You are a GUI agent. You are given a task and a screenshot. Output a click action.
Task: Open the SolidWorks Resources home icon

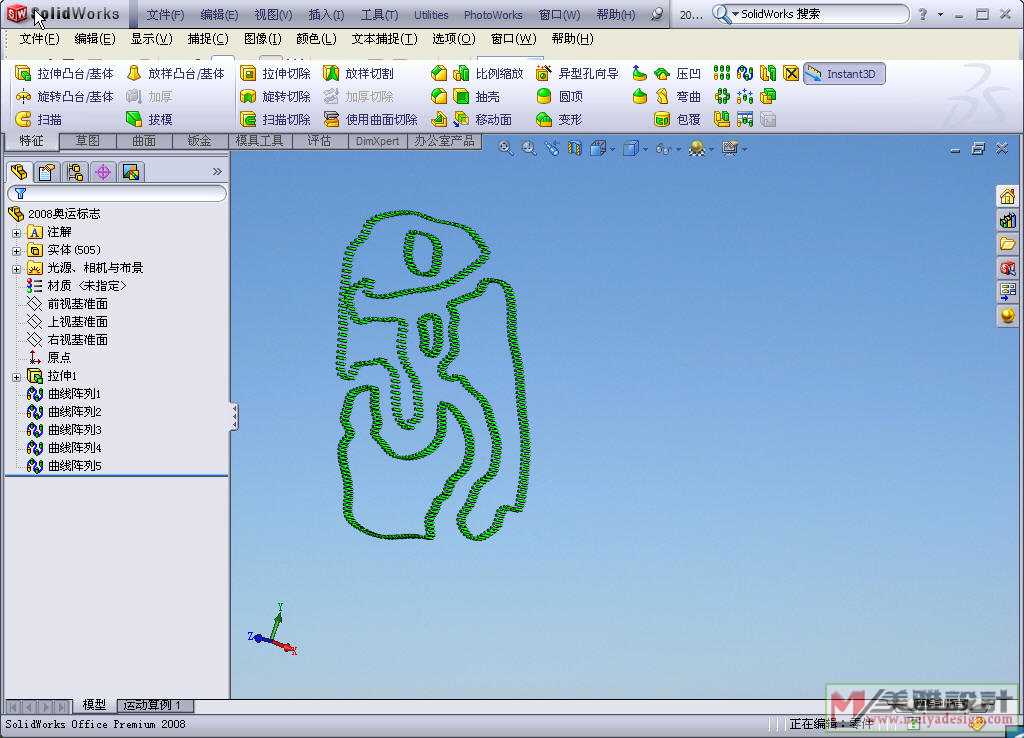(1007, 196)
